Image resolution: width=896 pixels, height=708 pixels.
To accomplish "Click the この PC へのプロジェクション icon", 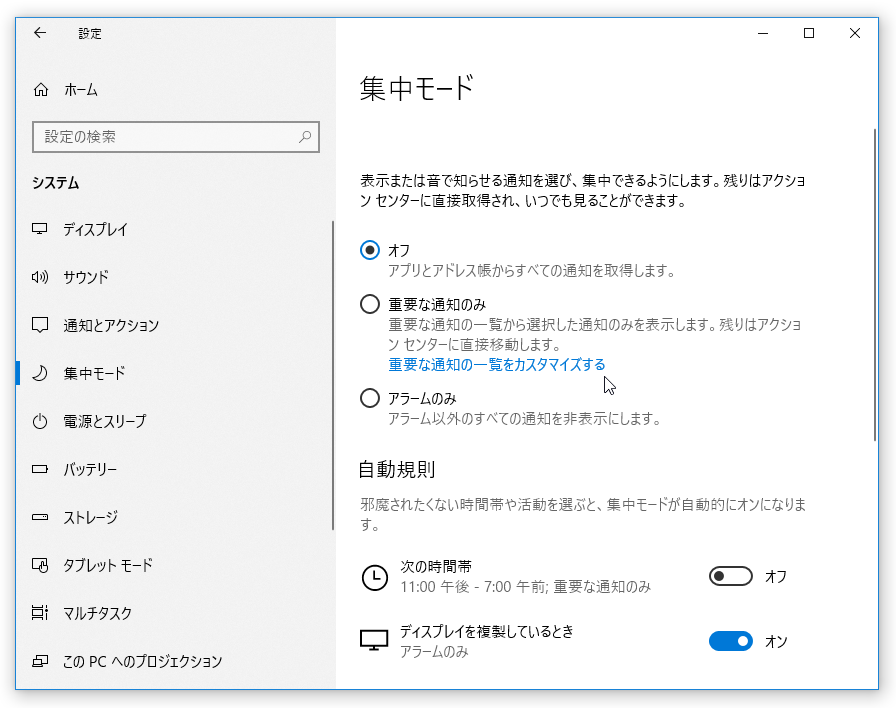I will 39,661.
